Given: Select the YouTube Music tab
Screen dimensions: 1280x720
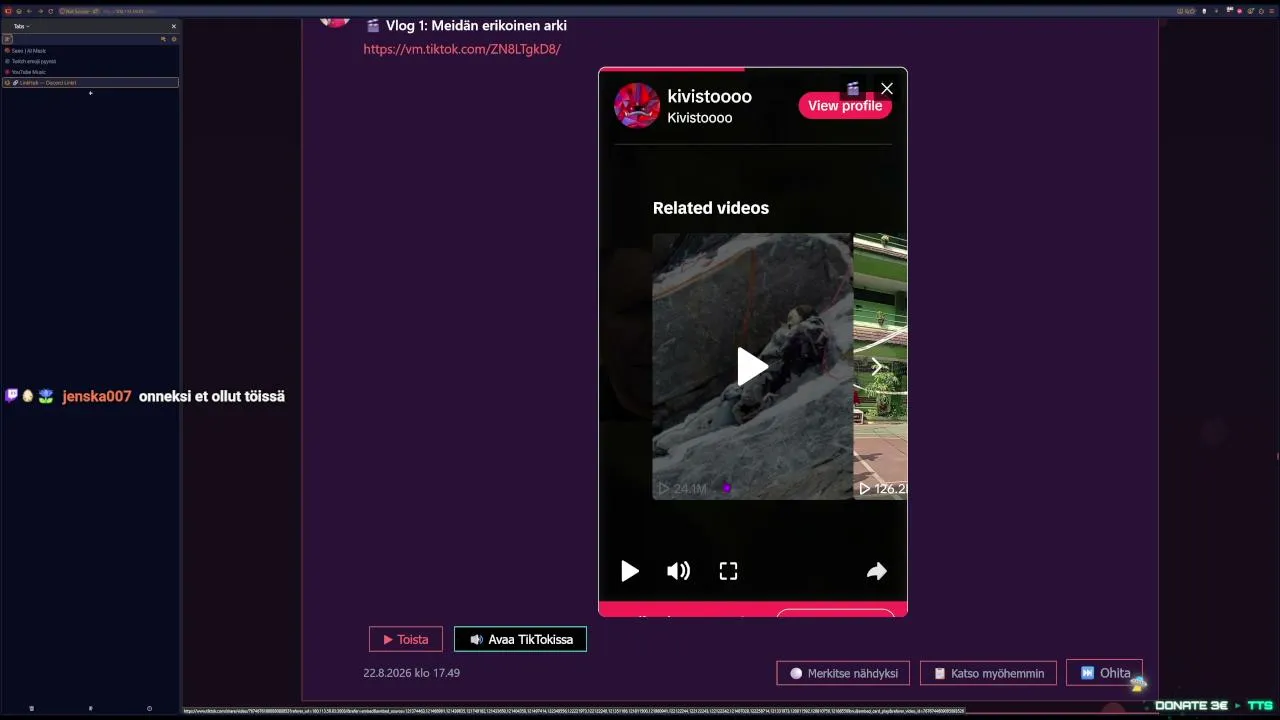Looking at the screenshot, I should 90,72.
